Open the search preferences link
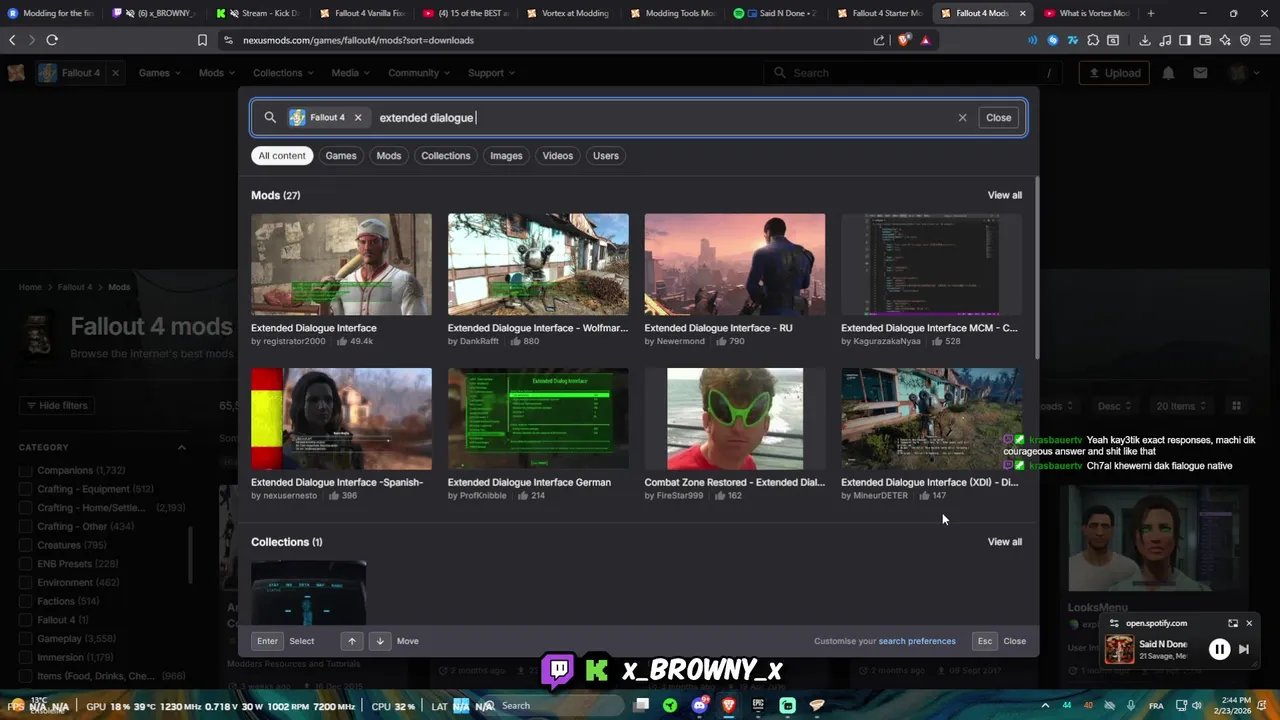The width and height of the screenshot is (1280, 720). tap(917, 641)
